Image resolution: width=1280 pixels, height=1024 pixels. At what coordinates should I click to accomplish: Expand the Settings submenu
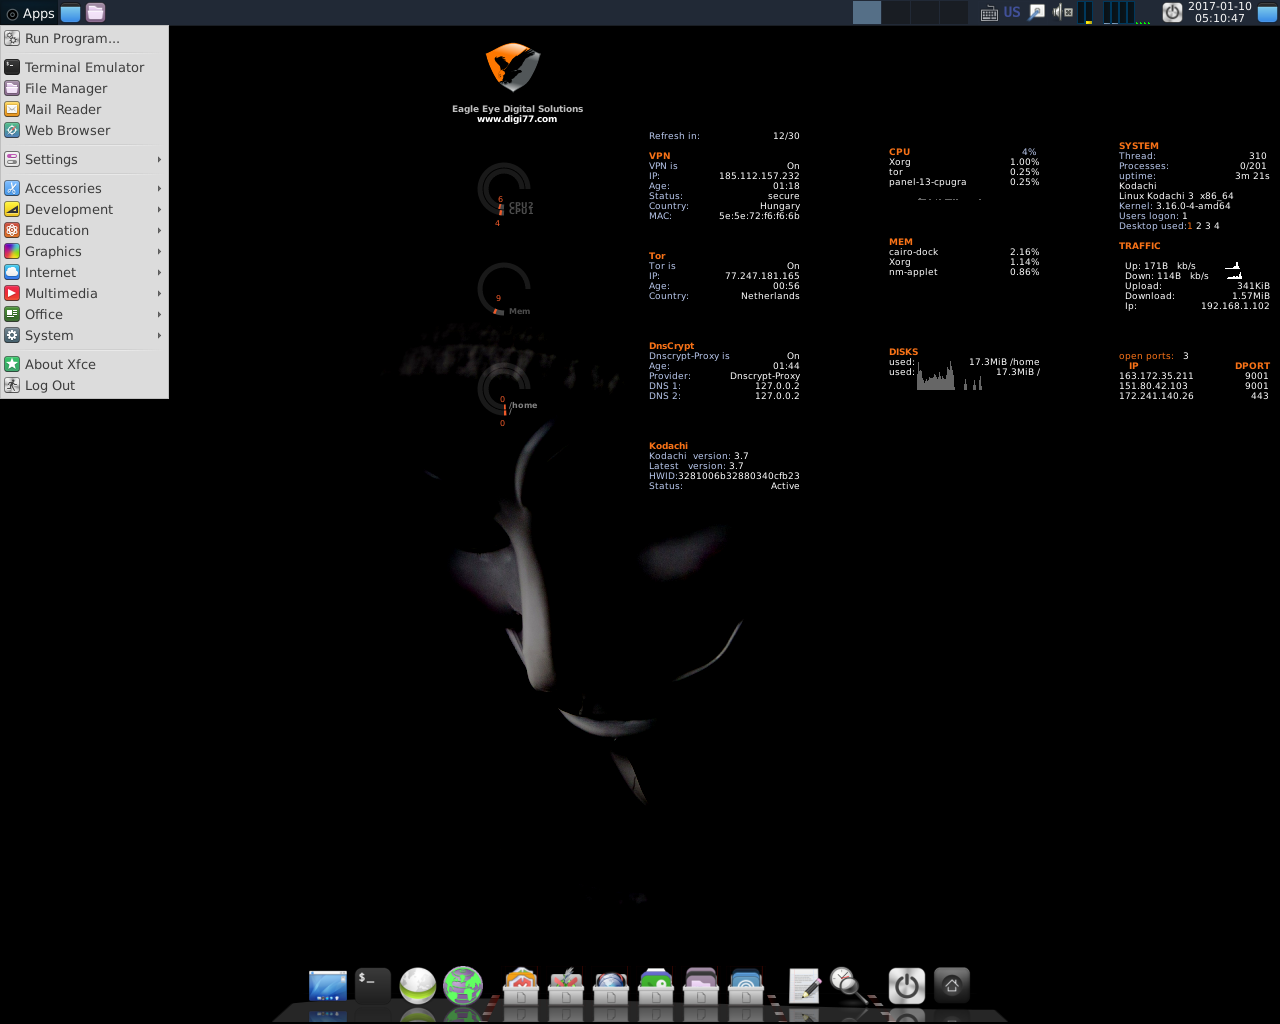[x=84, y=159]
